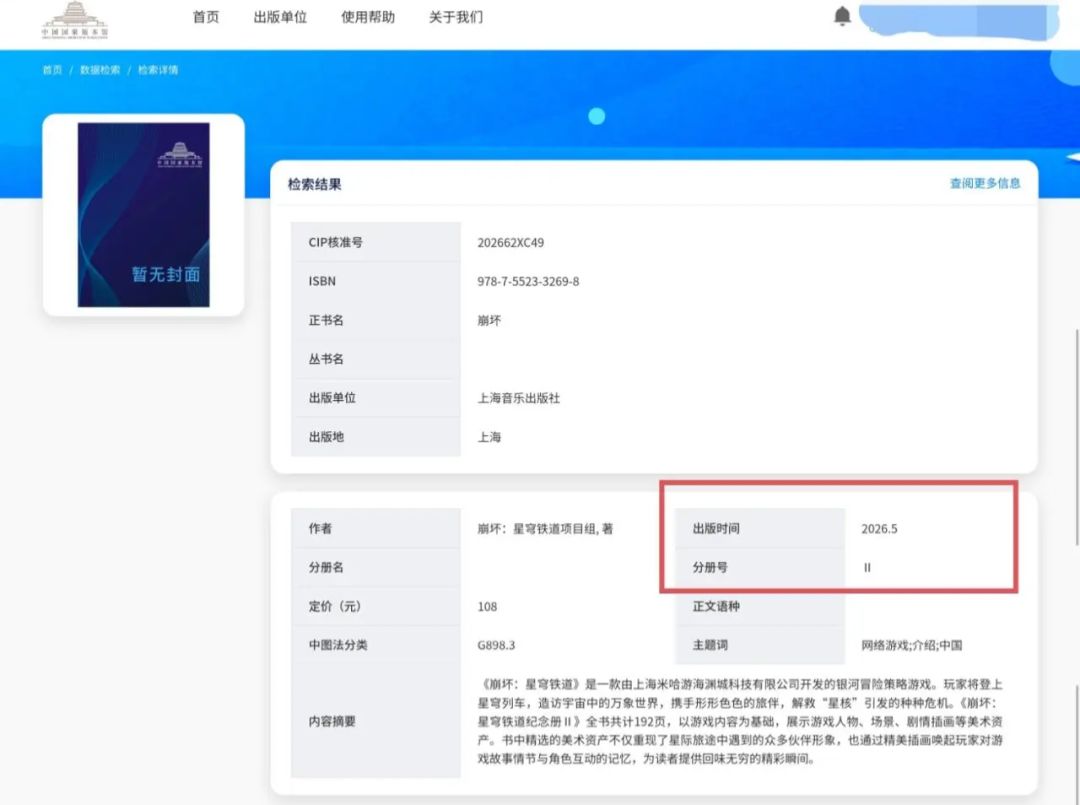Click the 数据检索 breadcrumb link
Screen dimensions: 1080x805
point(100,70)
